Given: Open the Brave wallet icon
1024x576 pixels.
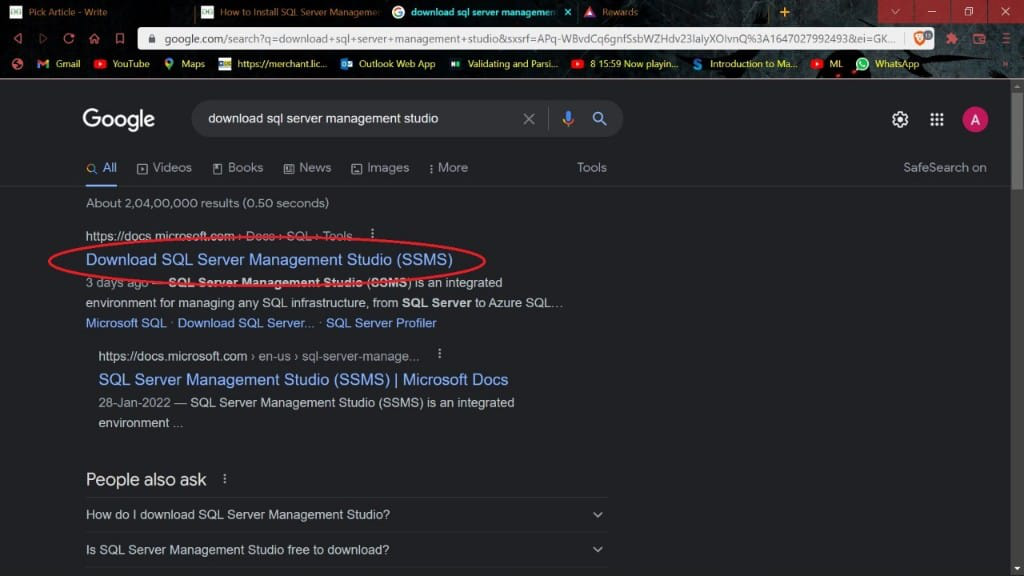Looking at the screenshot, I should click(x=979, y=39).
